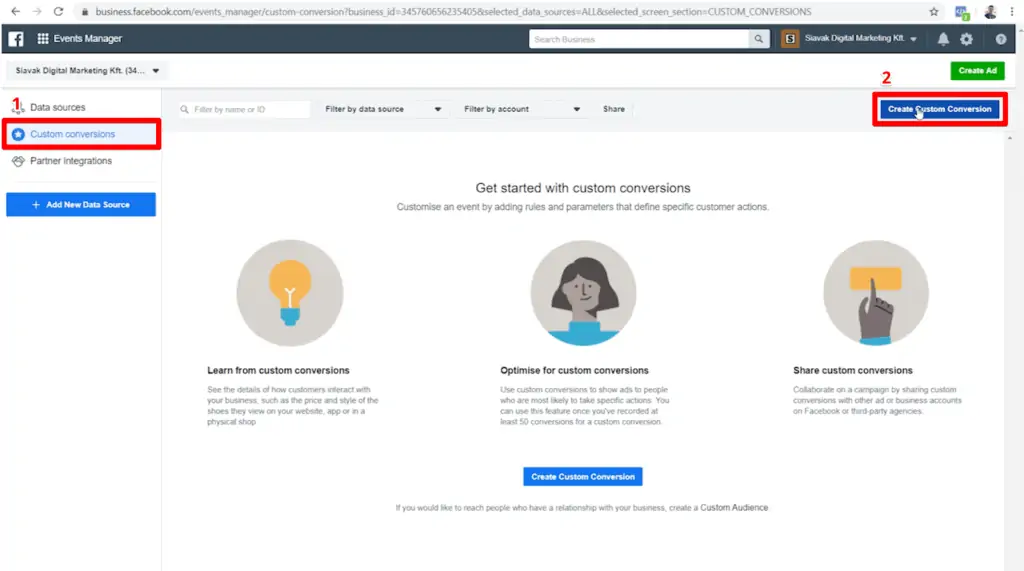Reload the page in browser

pyautogui.click(x=58, y=12)
